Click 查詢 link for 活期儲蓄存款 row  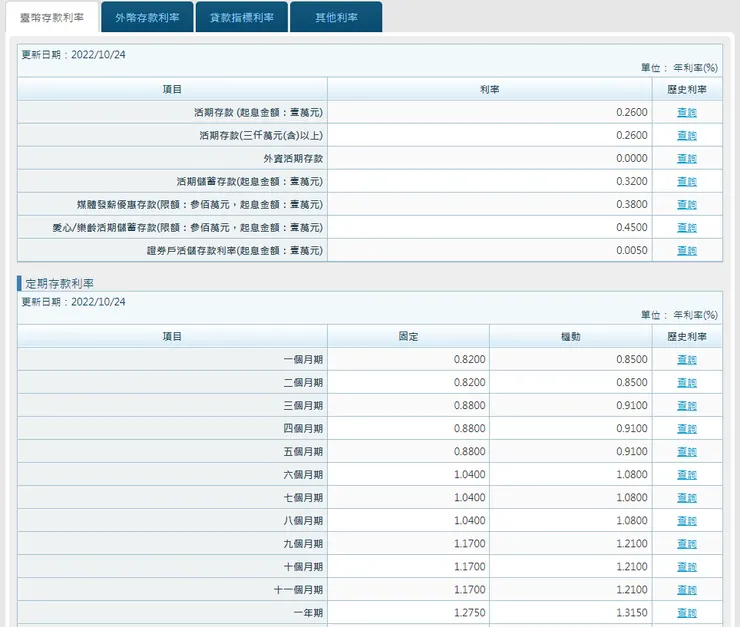tap(687, 182)
